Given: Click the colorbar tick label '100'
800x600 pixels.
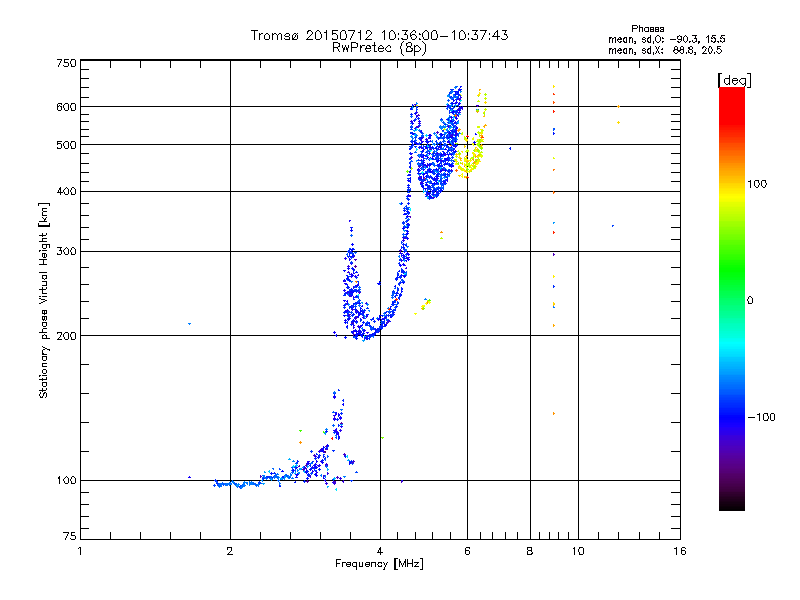Looking at the screenshot, I should click(x=757, y=184).
